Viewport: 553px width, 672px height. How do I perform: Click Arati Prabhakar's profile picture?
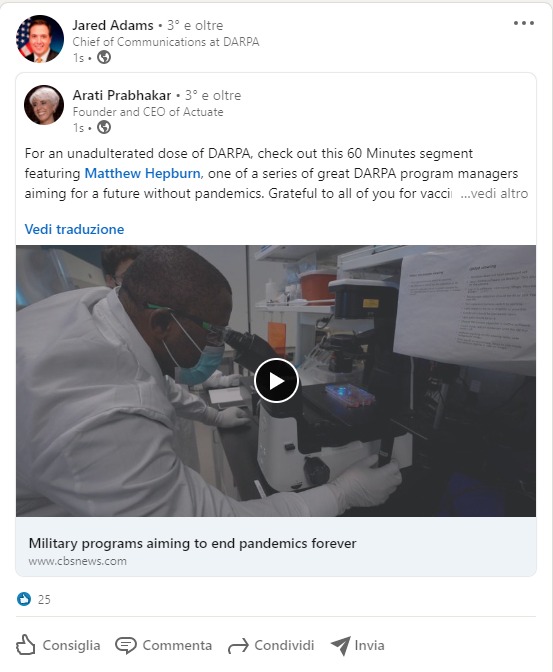(x=44, y=105)
